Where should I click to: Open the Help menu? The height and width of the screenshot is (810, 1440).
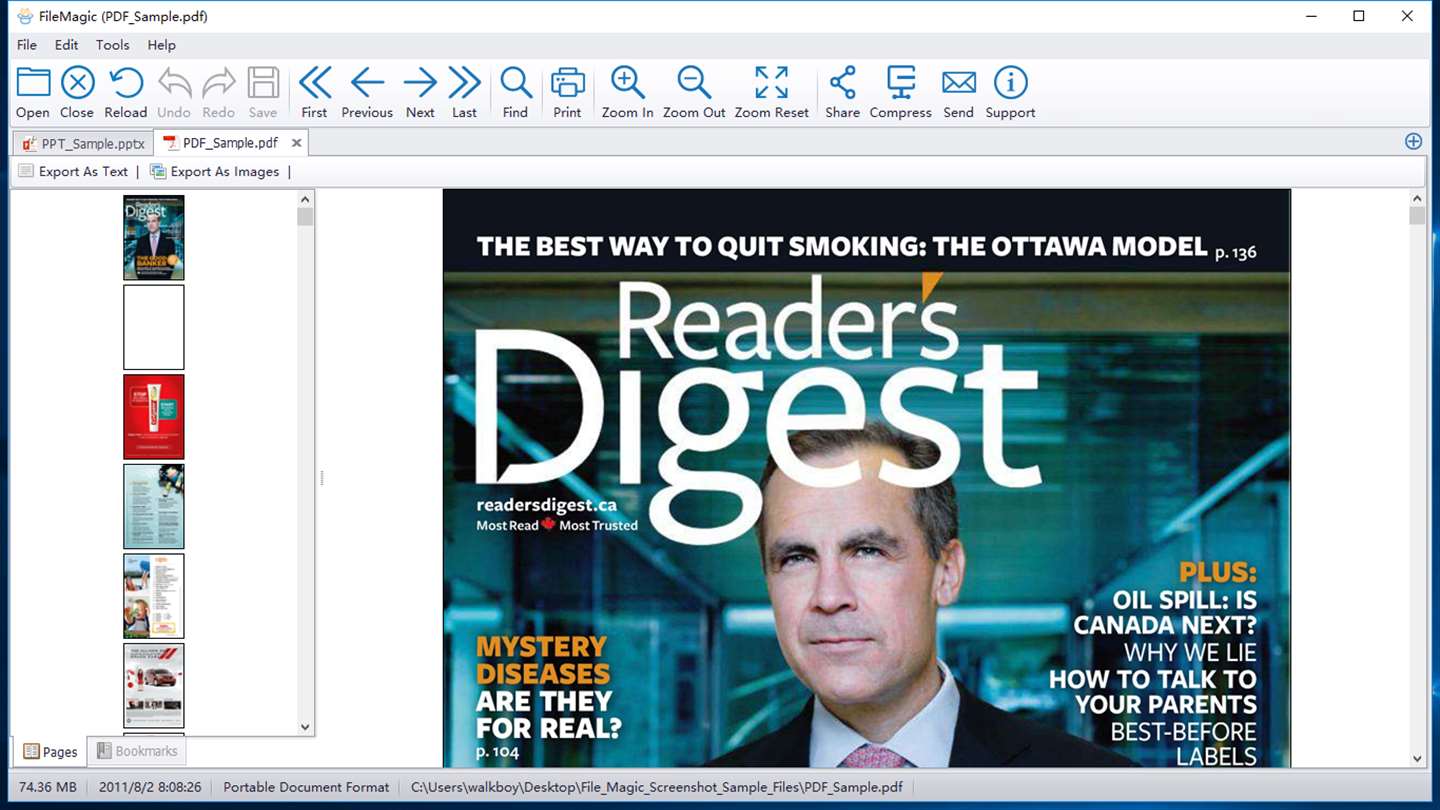pyautogui.click(x=161, y=45)
